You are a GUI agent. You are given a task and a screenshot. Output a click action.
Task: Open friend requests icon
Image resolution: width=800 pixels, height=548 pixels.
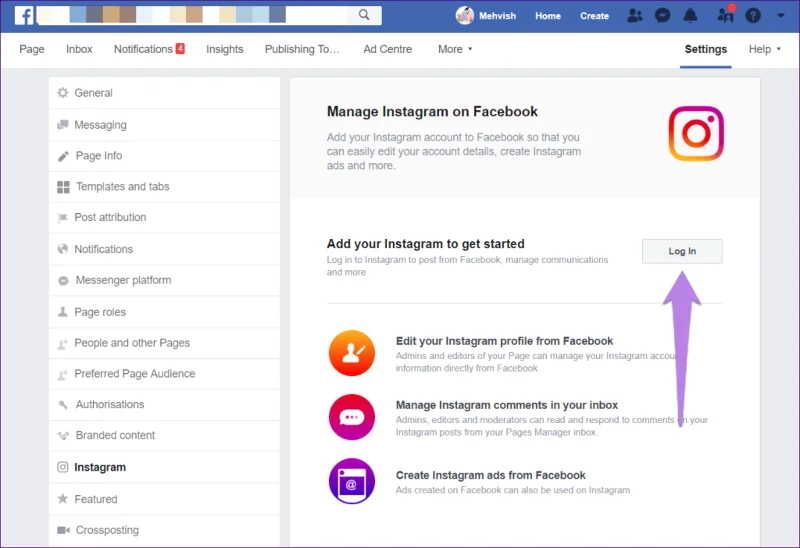tap(634, 16)
